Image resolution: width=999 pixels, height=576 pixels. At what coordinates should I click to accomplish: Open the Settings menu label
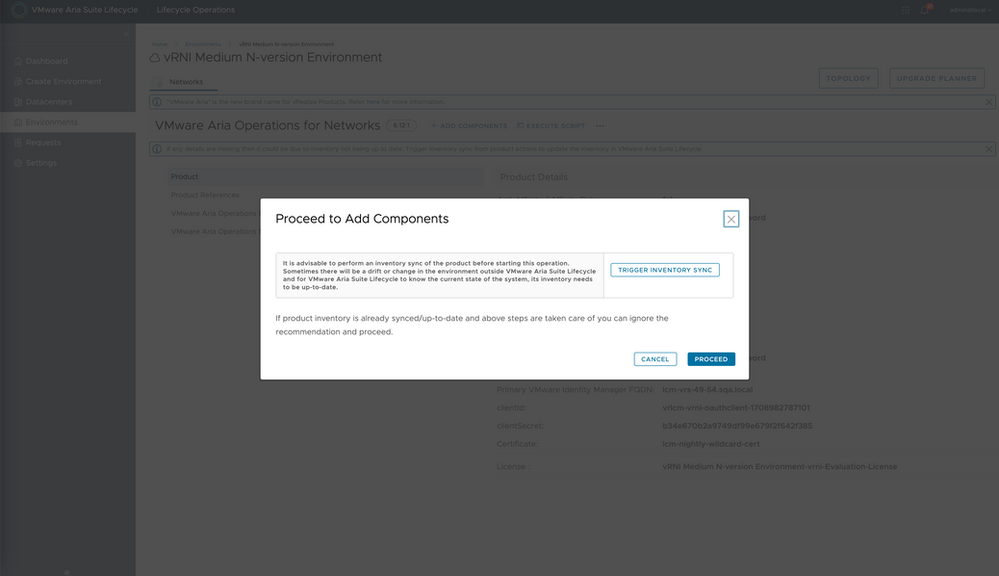[41, 163]
